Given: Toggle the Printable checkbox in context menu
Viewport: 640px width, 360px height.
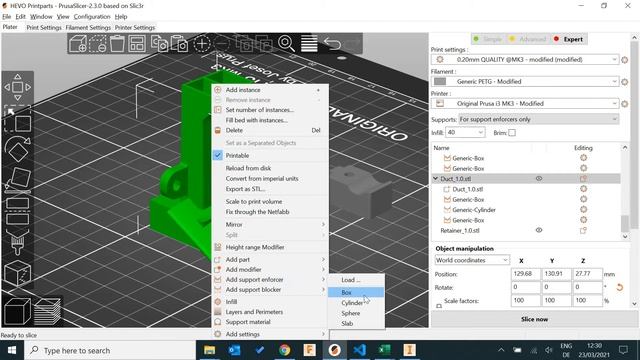Looking at the screenshot, I should coord(218,156).
